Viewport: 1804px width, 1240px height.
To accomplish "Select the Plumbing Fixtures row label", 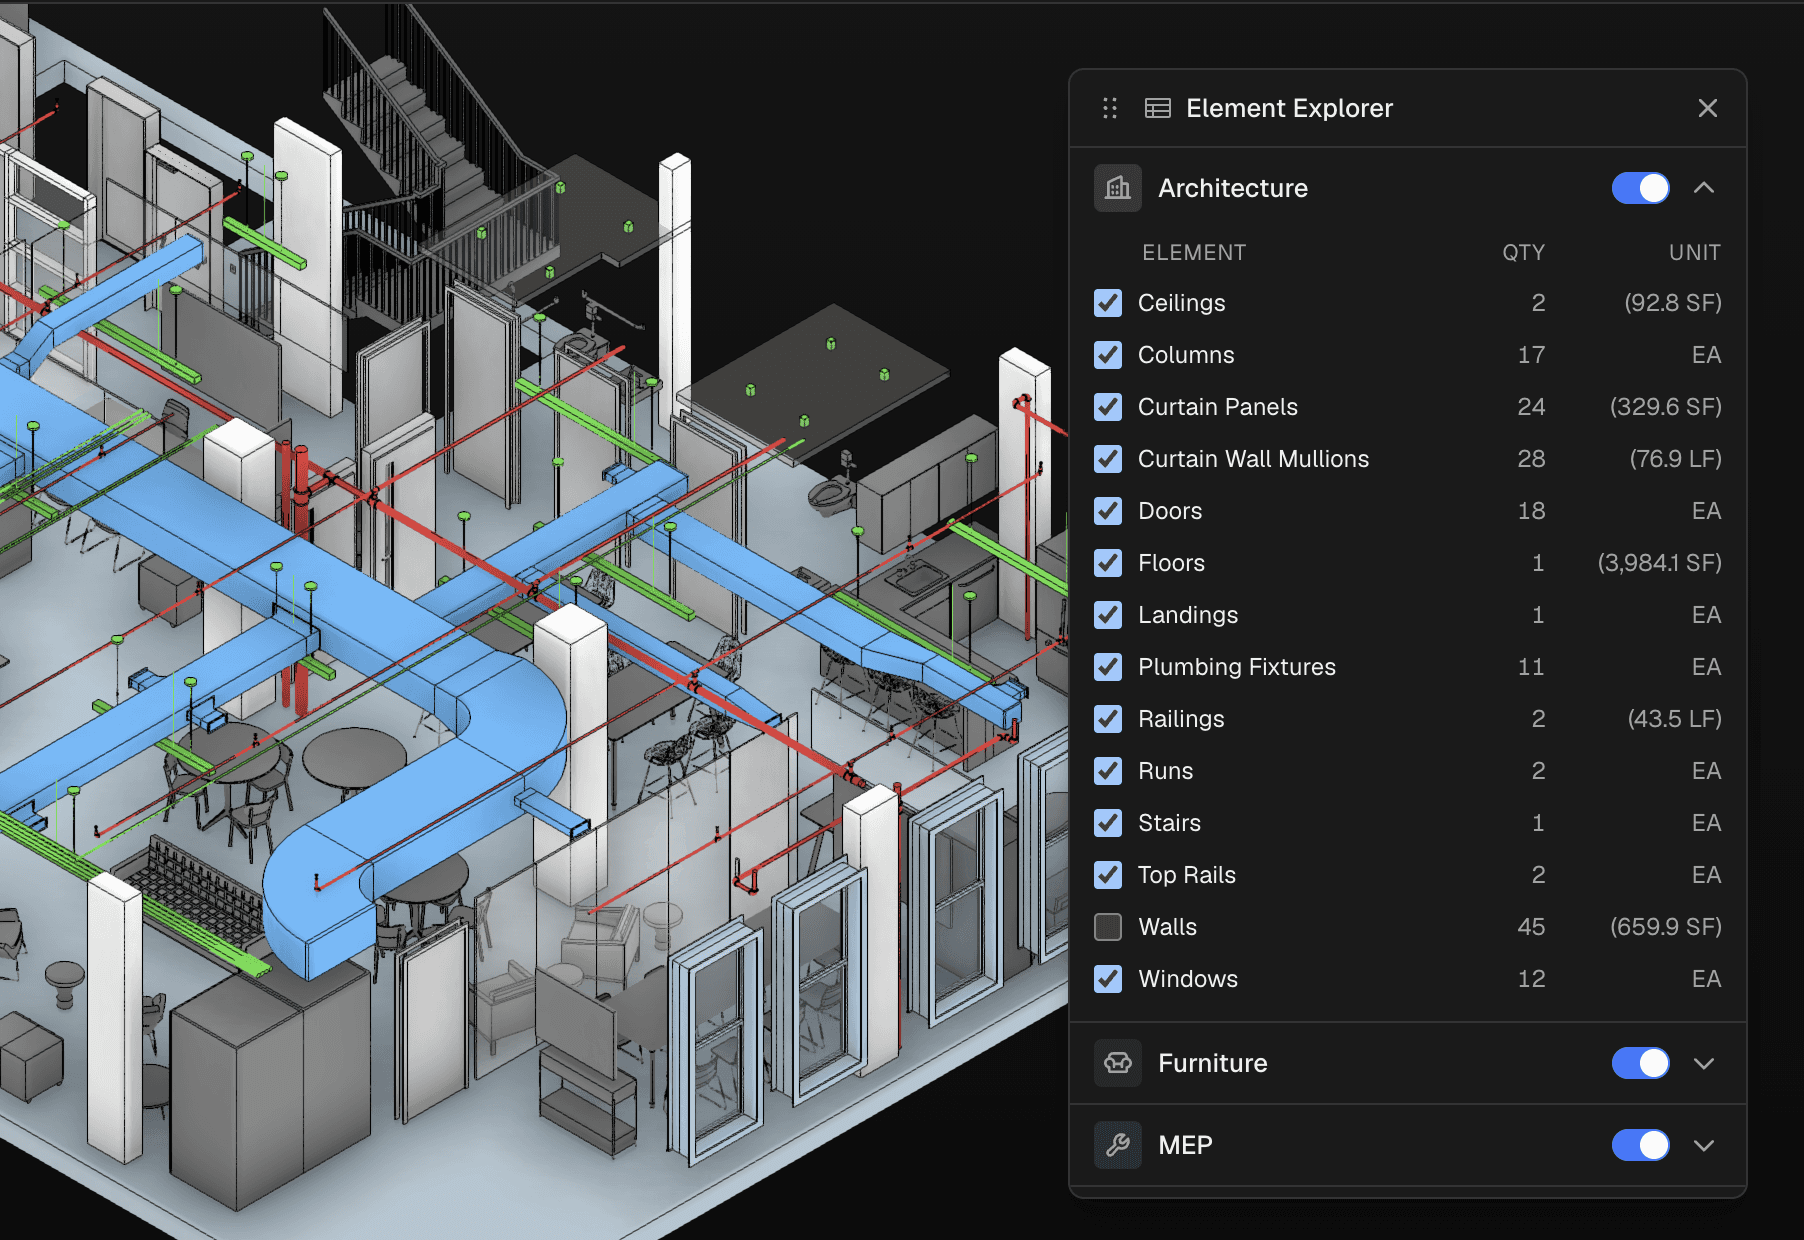I will coord(1237,667).
